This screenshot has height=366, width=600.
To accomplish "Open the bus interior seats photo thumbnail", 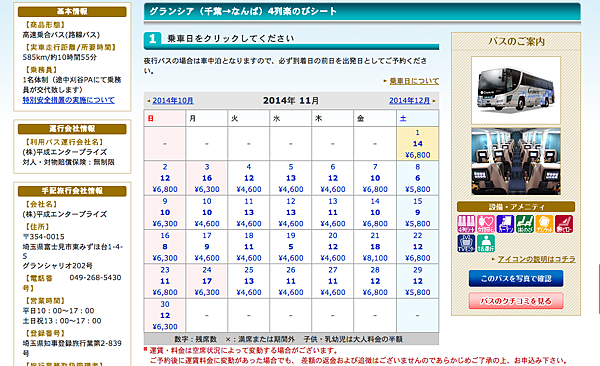I will 516,162.
